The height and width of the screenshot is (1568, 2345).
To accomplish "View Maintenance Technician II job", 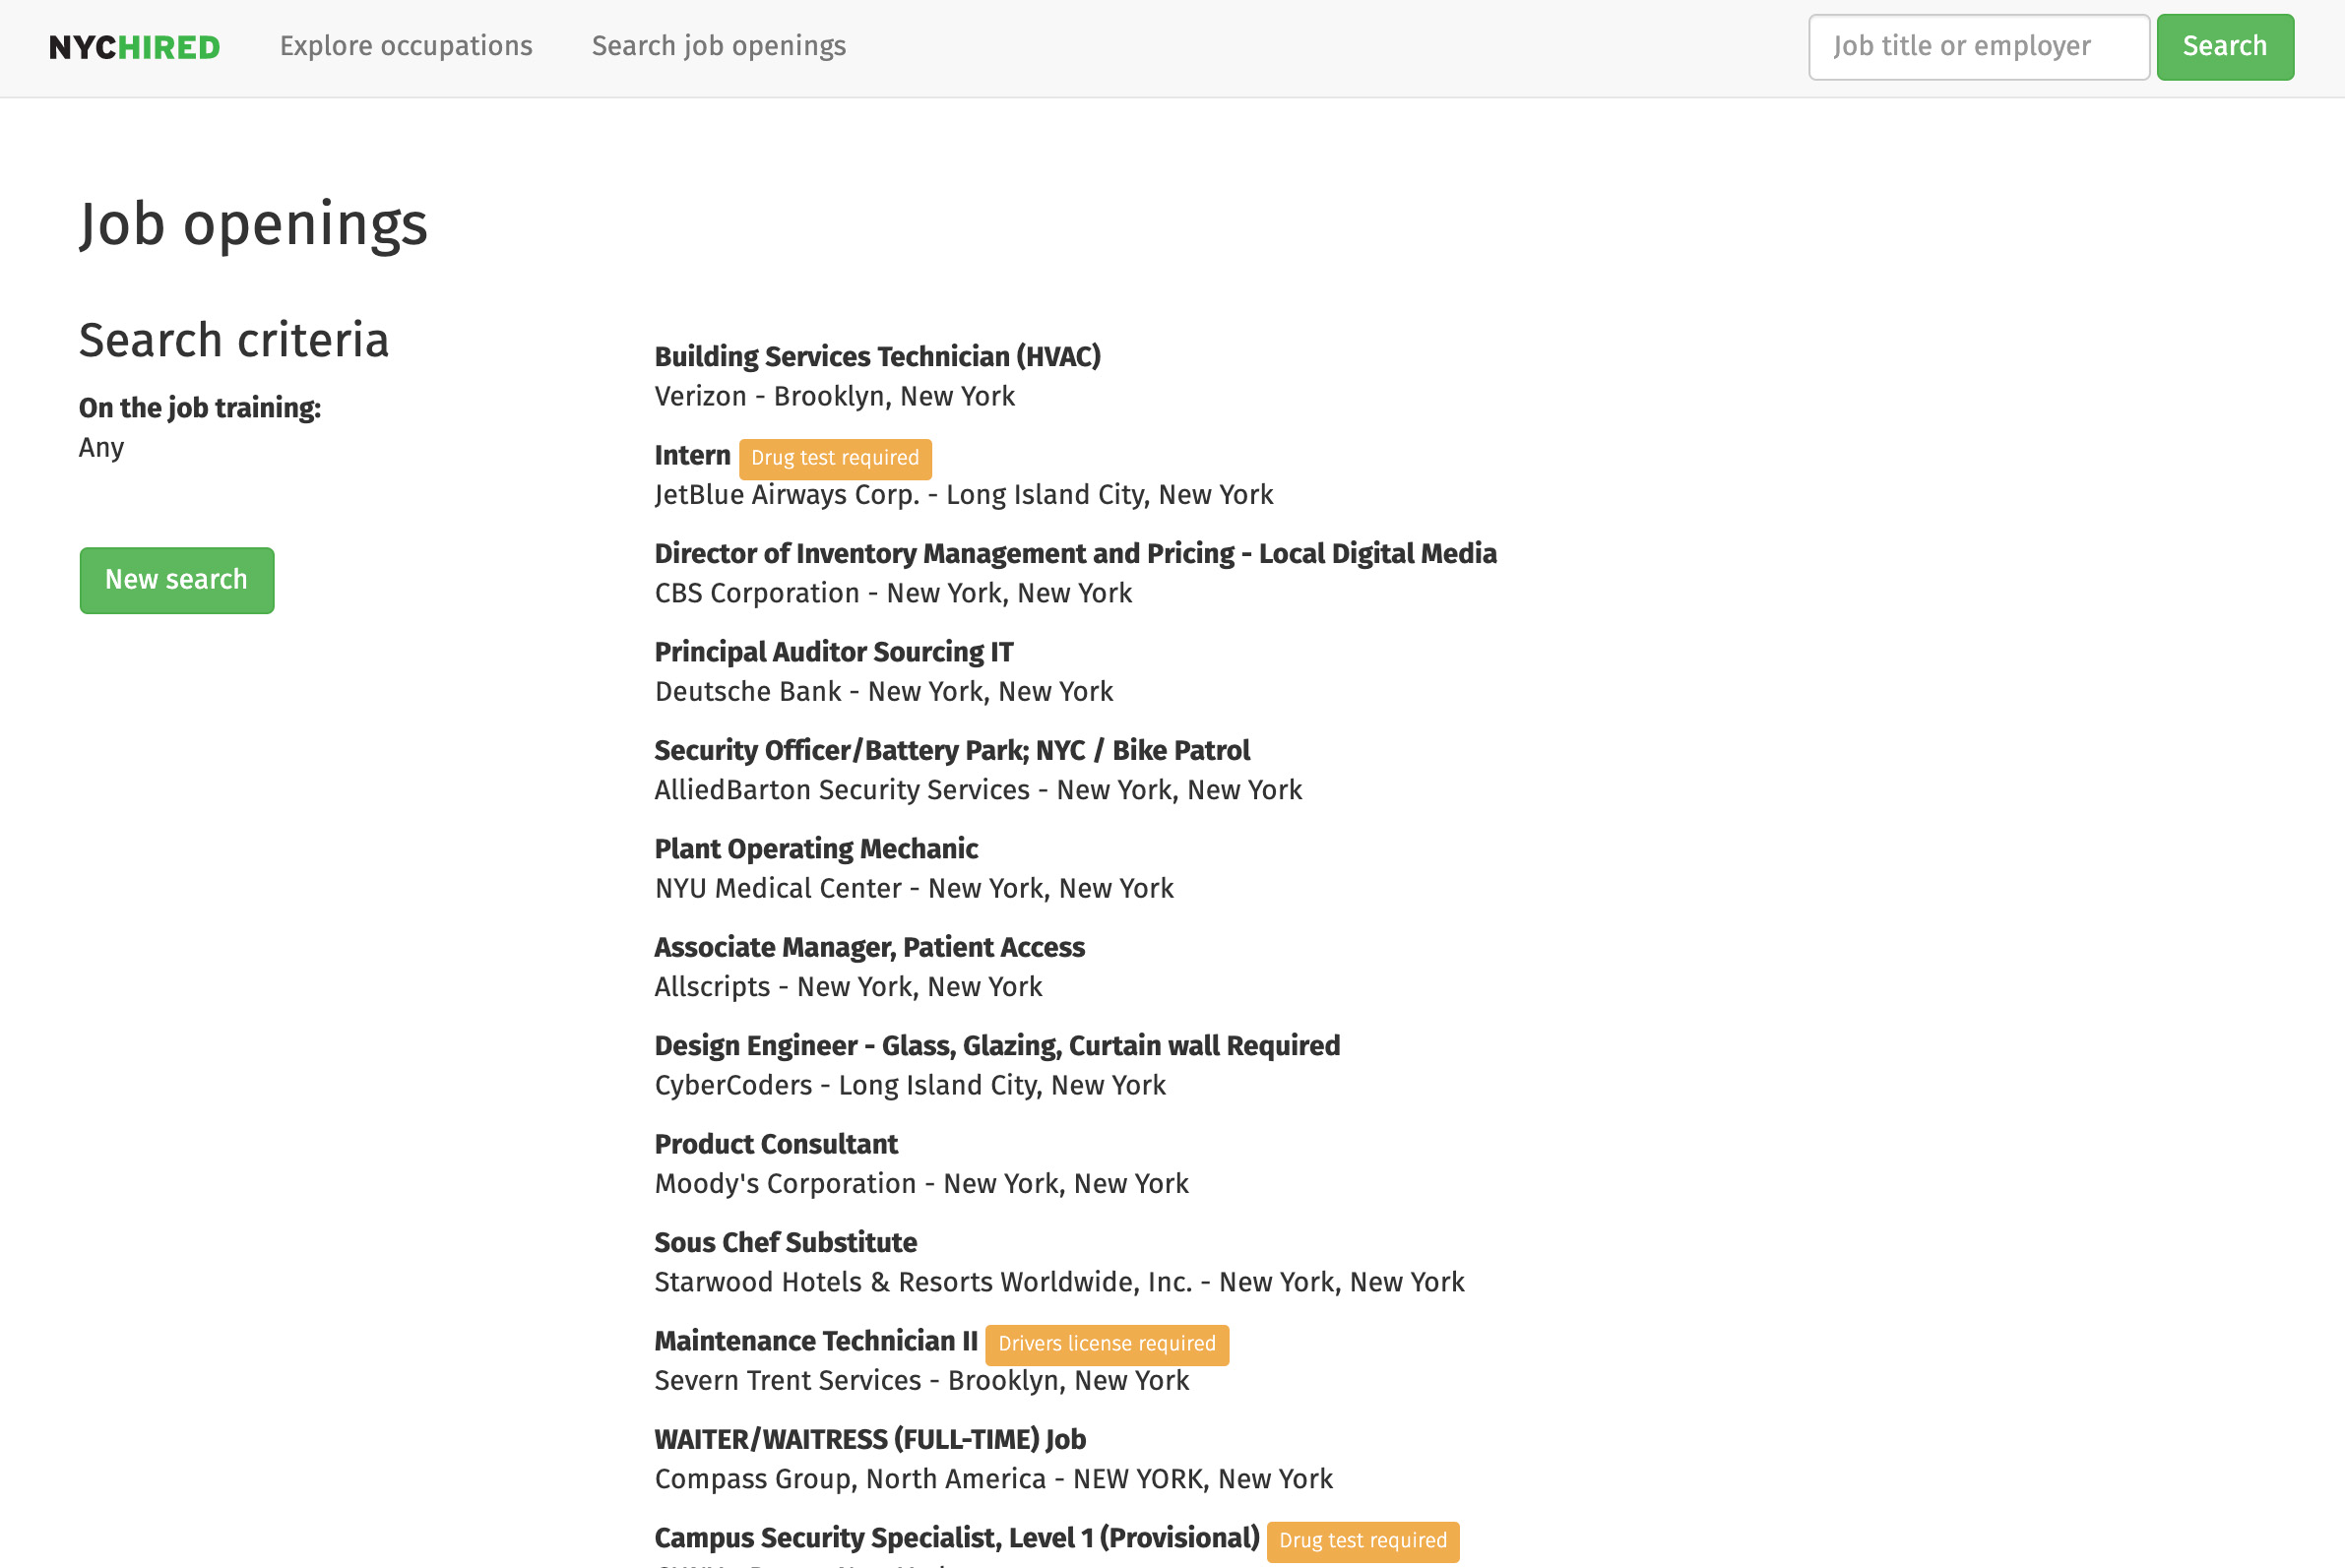I will point(815,1341).
